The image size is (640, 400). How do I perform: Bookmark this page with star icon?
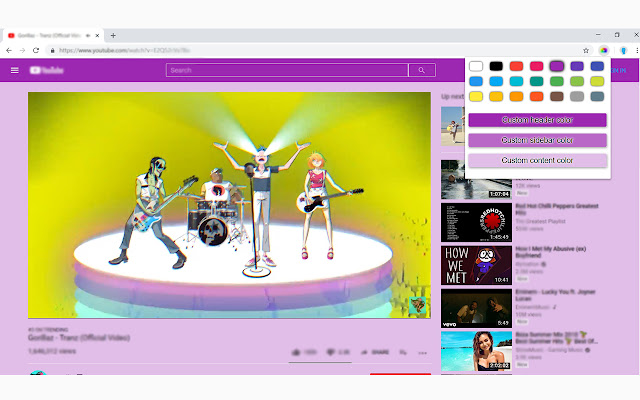click(586, 49)
